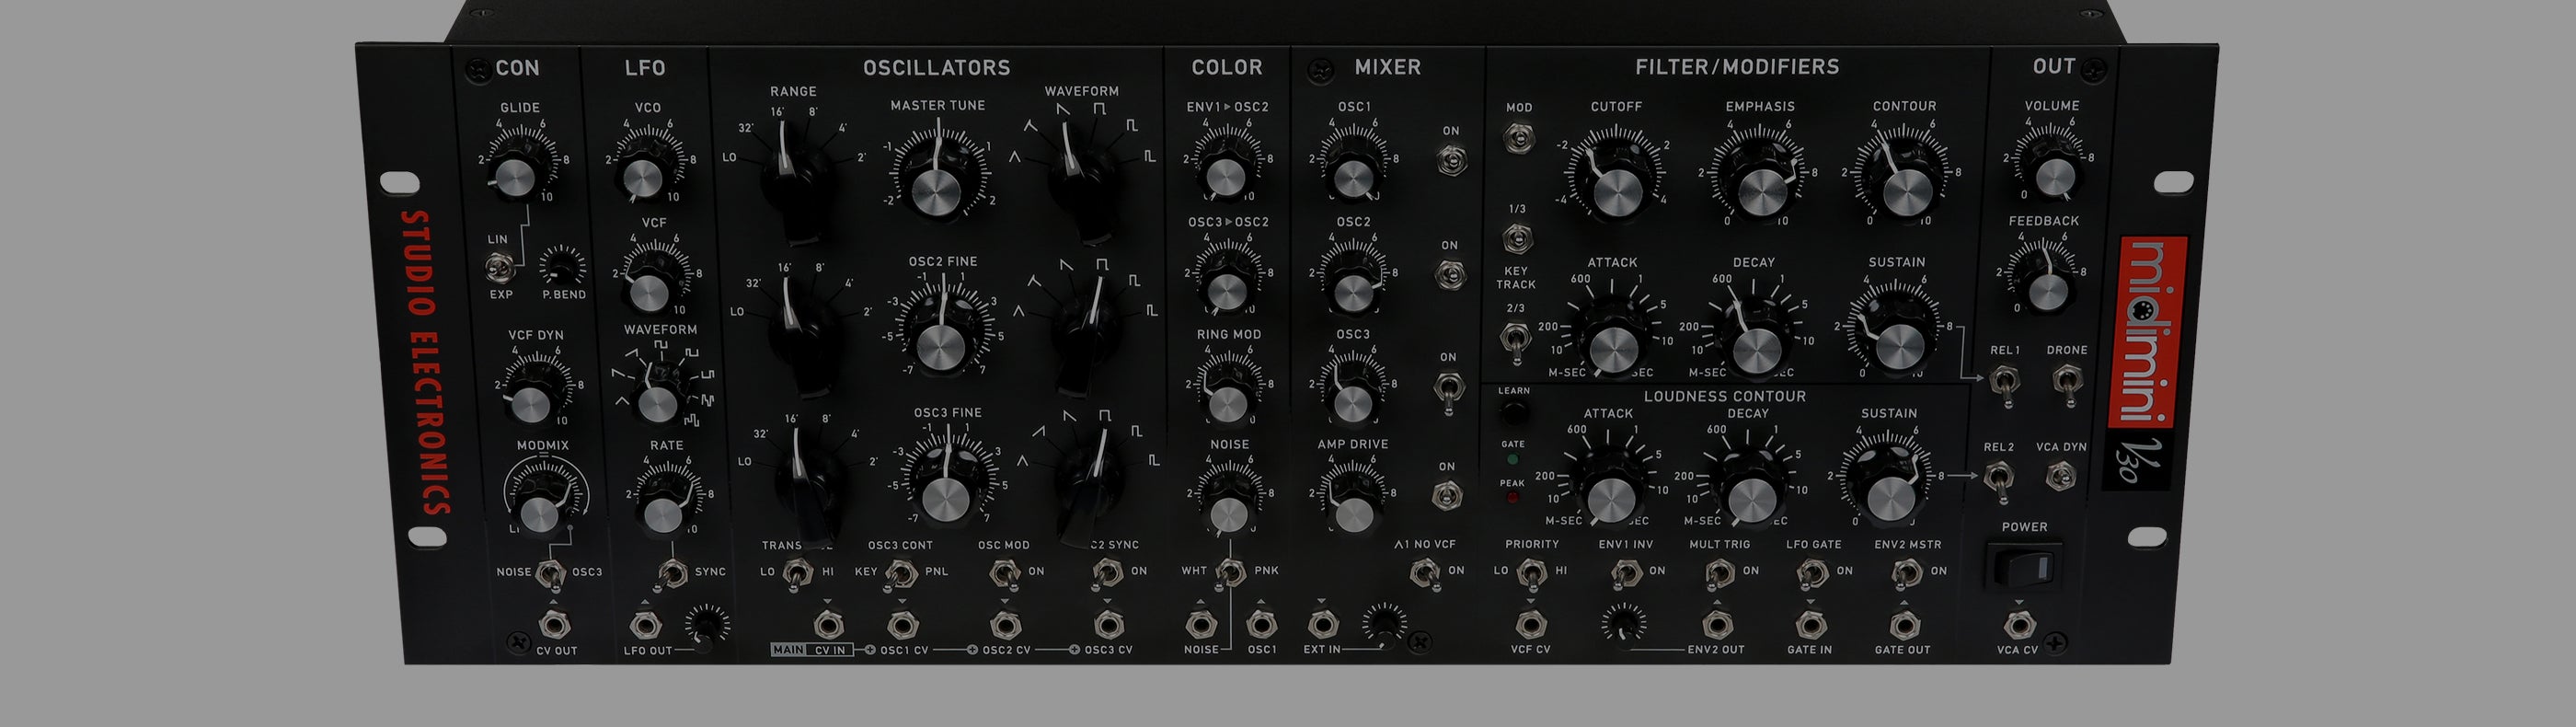Click the mixer OSC2 level knob
Image resolution: width=2576 pixels, height=727 pixels.
point(1353,291)
